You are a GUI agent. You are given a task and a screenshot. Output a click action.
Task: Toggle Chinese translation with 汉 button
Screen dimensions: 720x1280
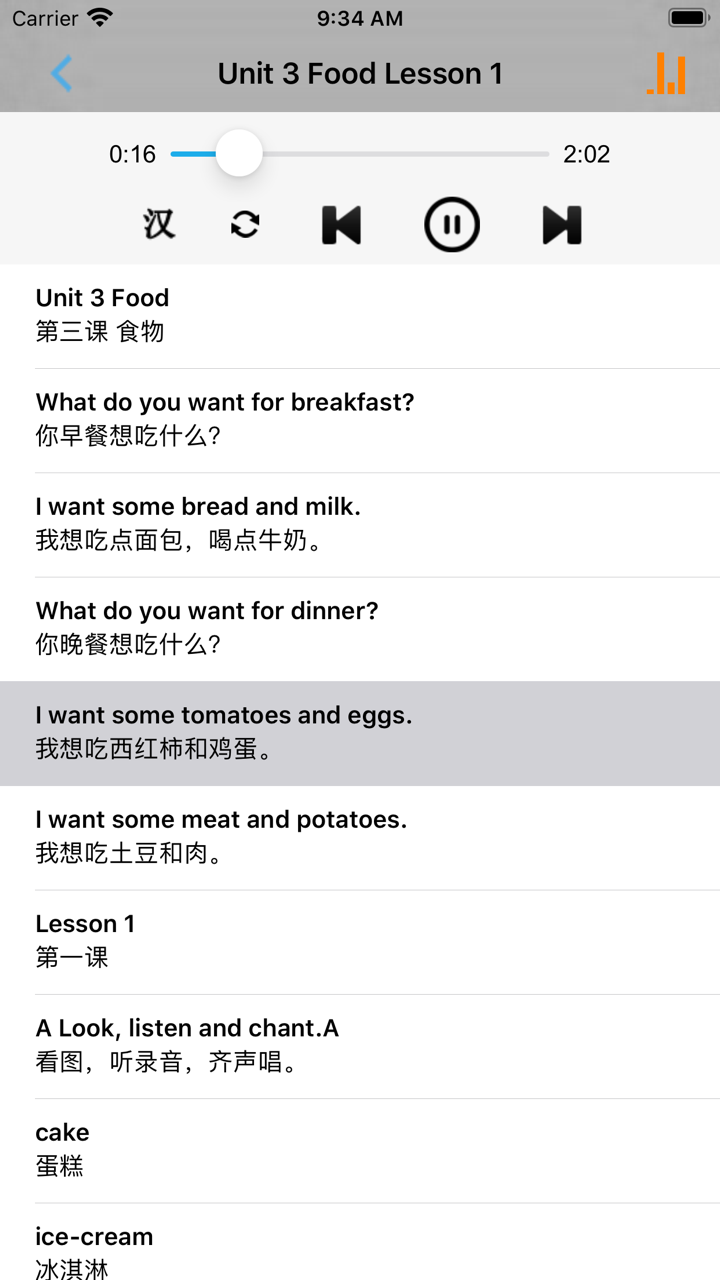[159, 224]
